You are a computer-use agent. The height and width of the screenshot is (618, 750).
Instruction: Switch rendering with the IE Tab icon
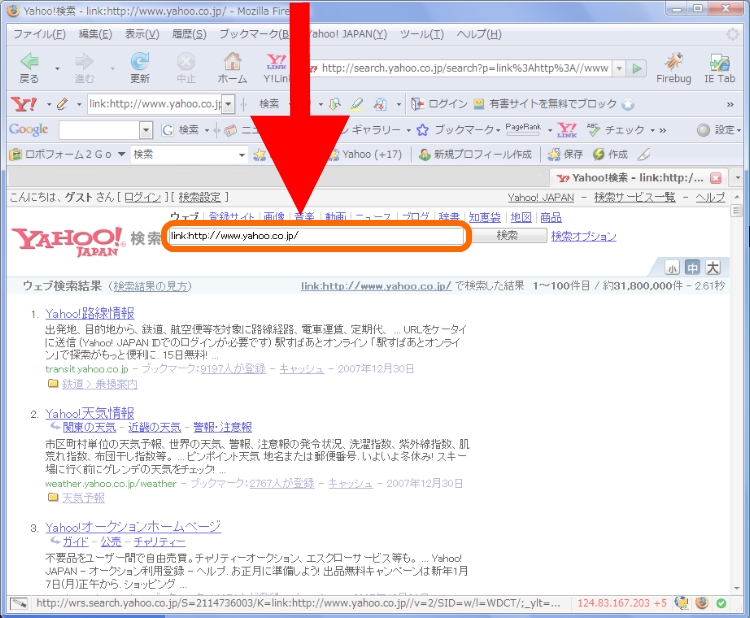click(719, 62)
